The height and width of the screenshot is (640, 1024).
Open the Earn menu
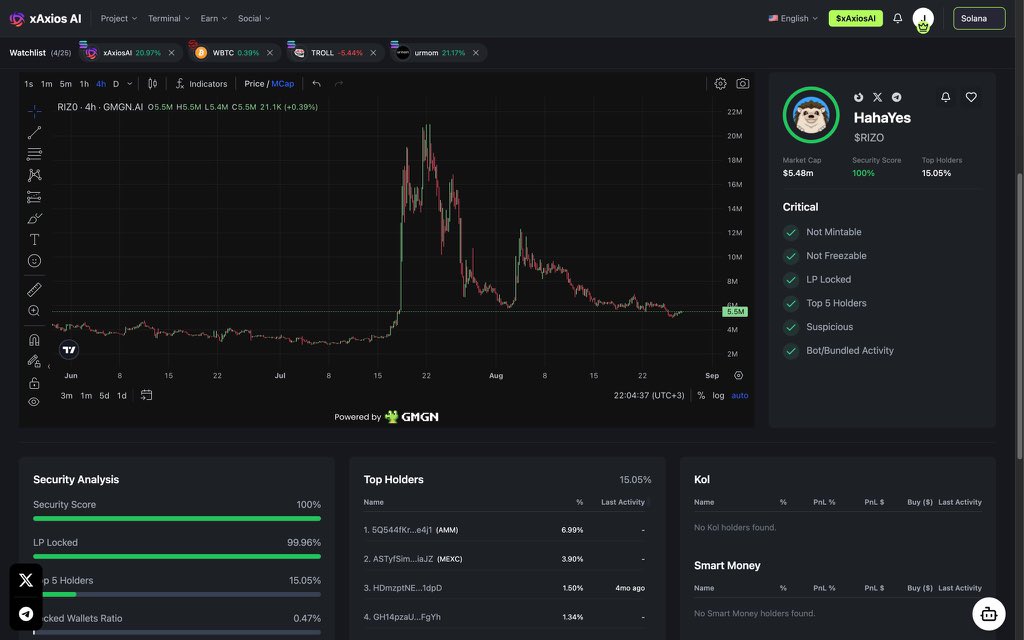point(214,18)
